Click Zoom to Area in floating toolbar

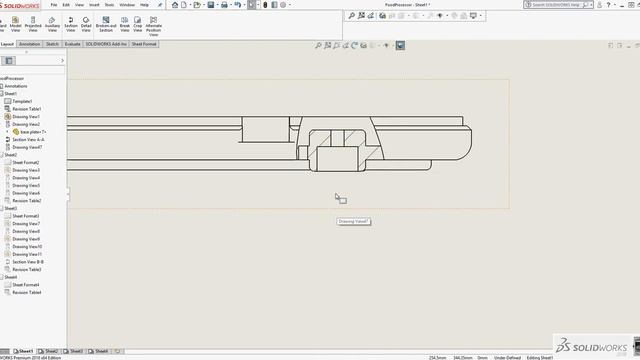pyautogui.click(x=361, y=16)
